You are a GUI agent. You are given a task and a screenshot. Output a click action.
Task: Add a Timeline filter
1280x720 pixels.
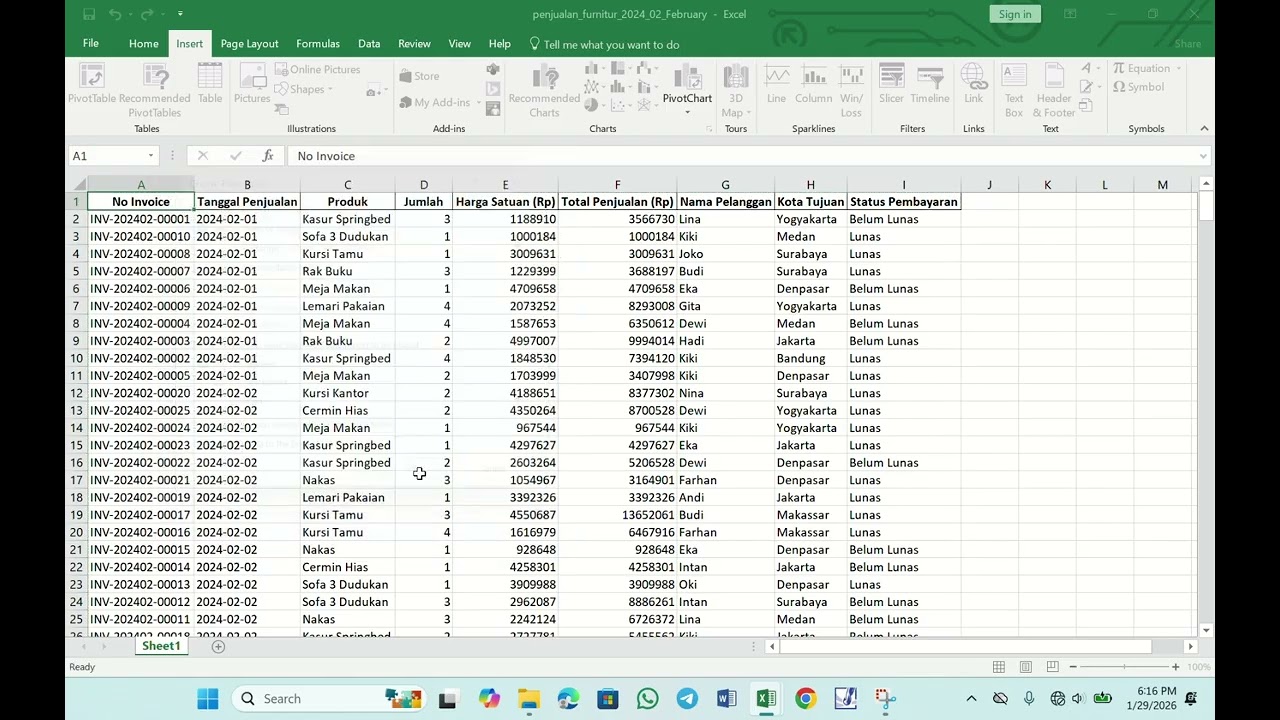click(929, 84)
